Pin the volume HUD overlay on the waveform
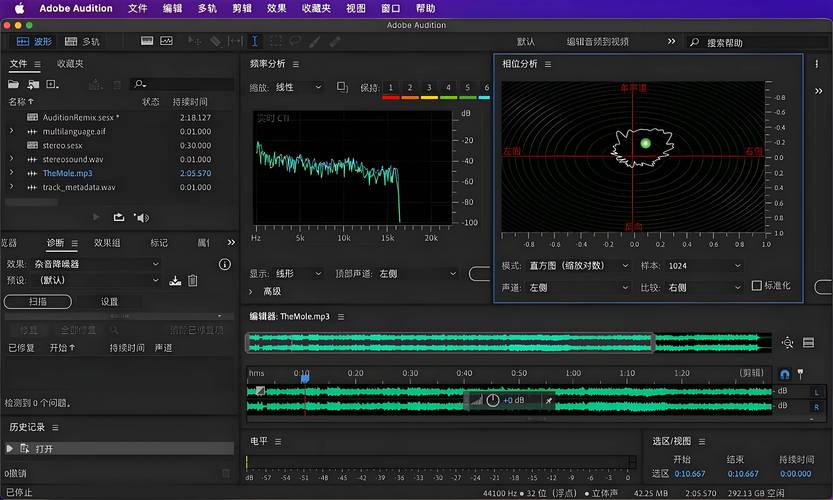Viewport: 833px width, 500px height. [548, 400]
